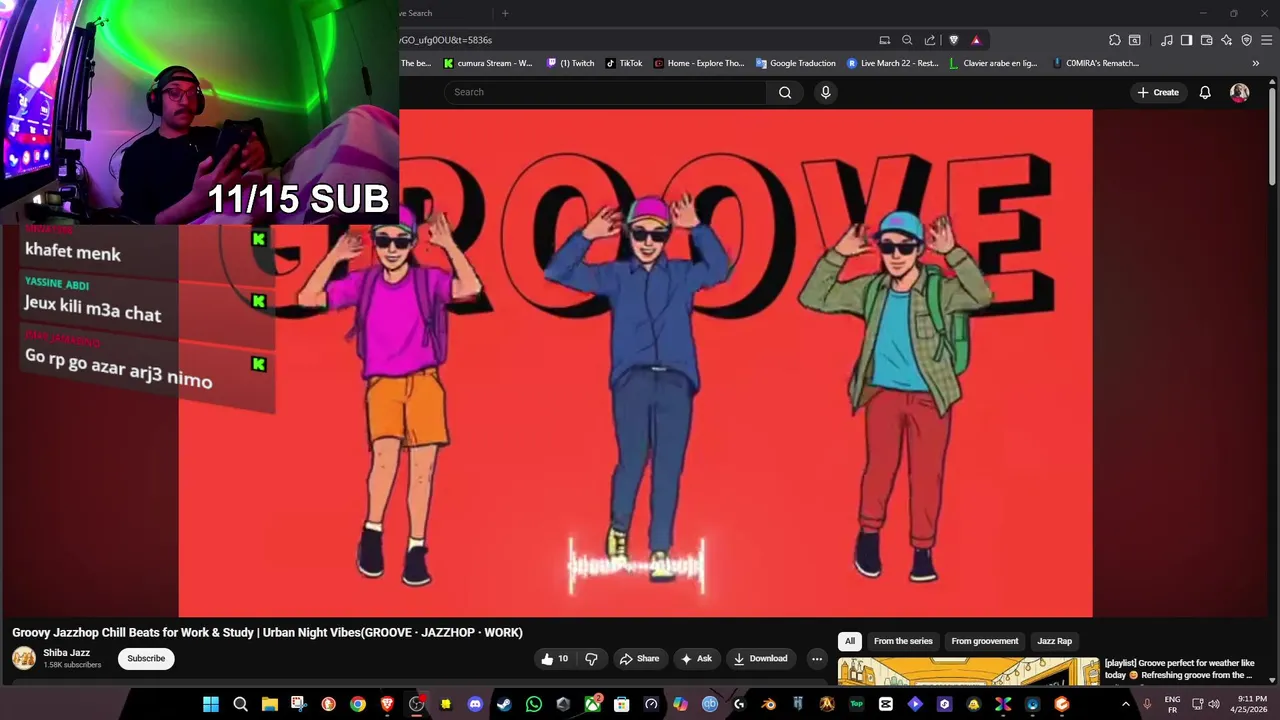Subscribe to the Shiba Jazz channel
Viewport: 1280px width, 720px height.
[x=146, y=658]
